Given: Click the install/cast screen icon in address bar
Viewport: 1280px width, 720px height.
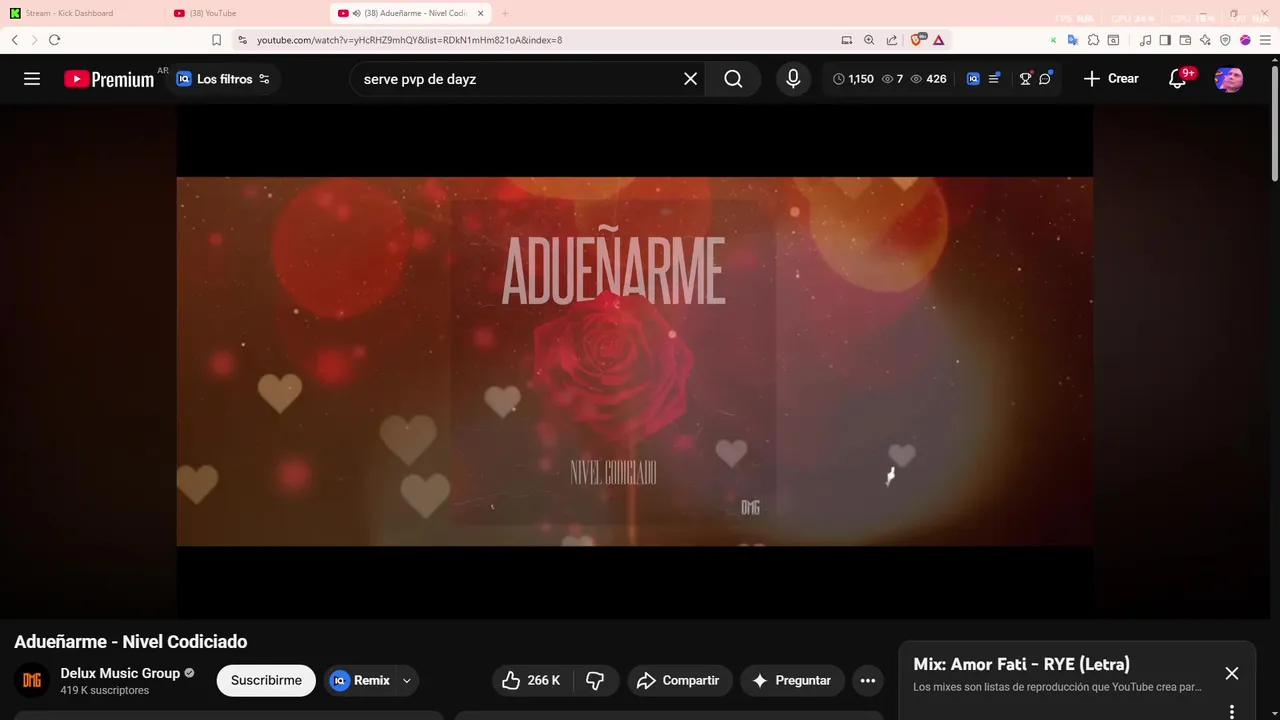Looking at the screenshot, I should pos(847,40).
